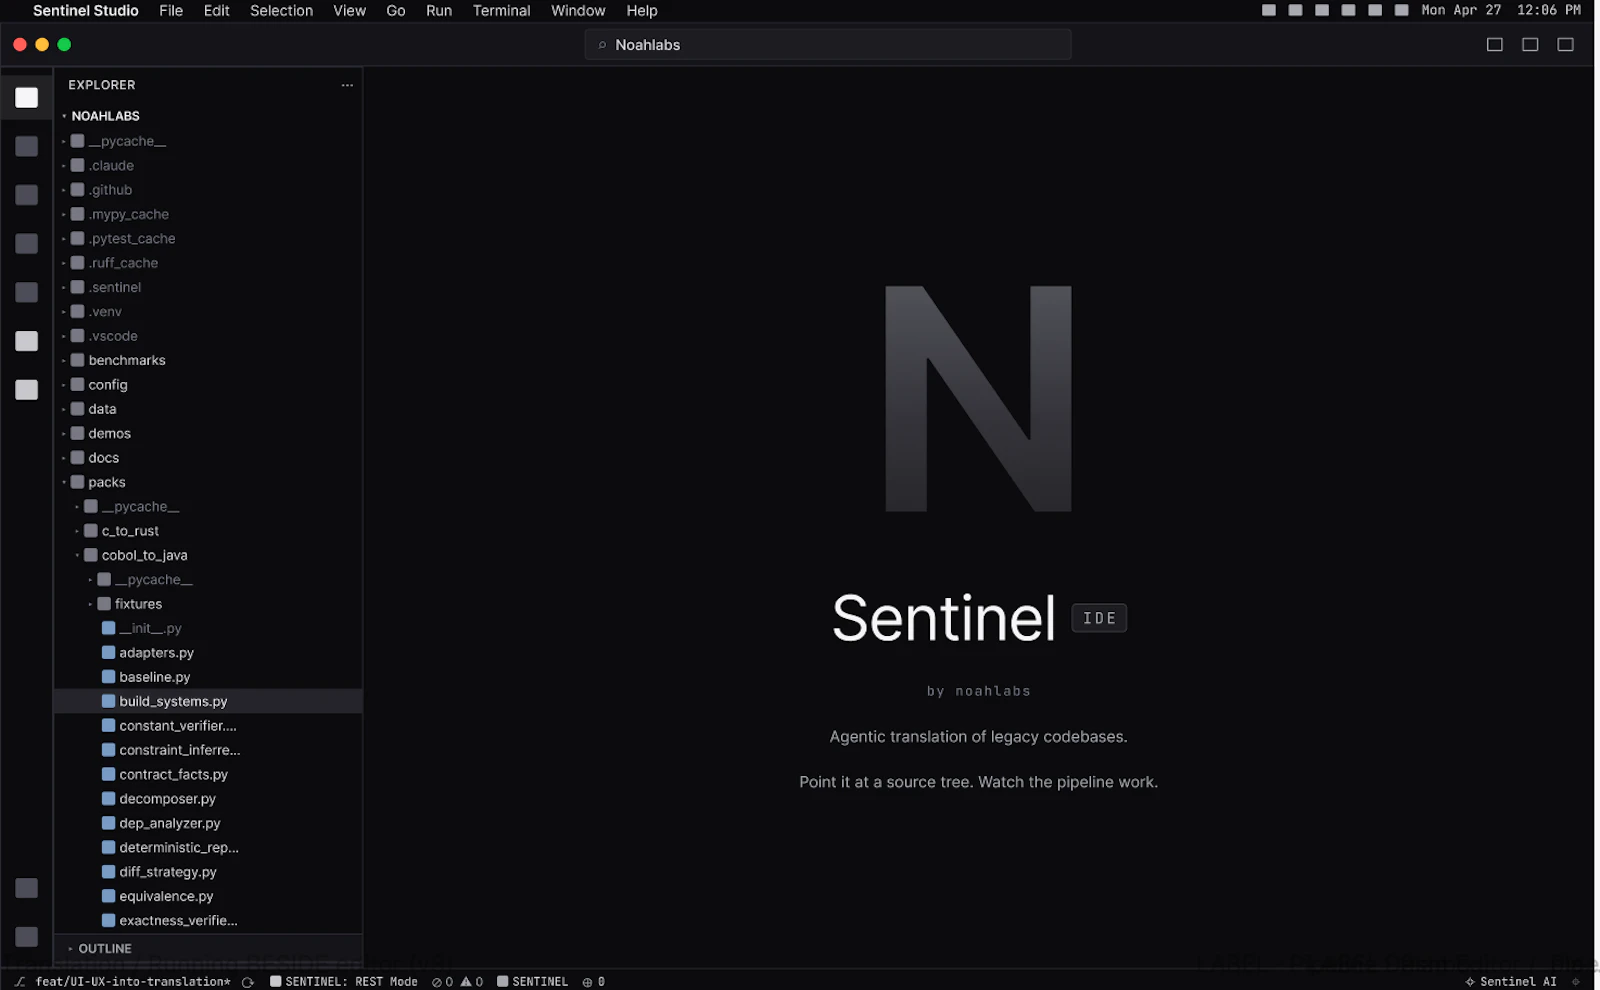
Task: Click the errors count icon in status bar
Action: 437,982
